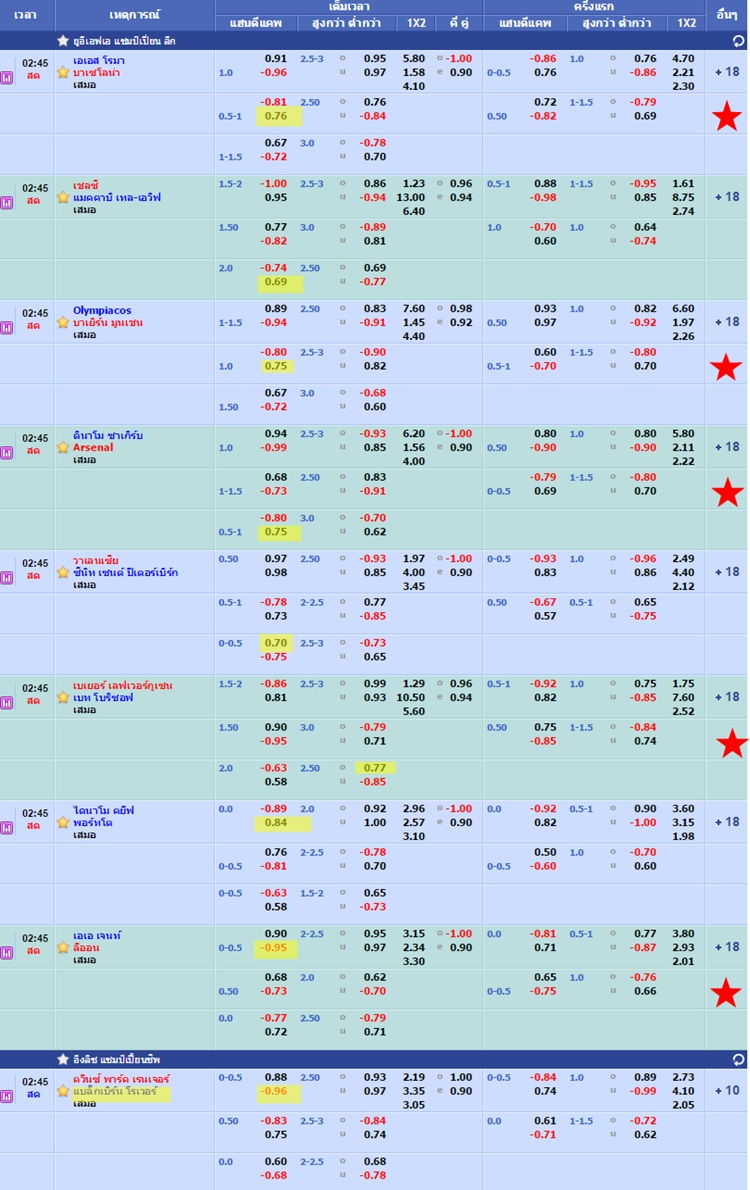Viewport: 750px width, 1190px height.
Task: Pick 1X2 odds 13.00 in เชลซี row
Action: (x=411, y=197)
